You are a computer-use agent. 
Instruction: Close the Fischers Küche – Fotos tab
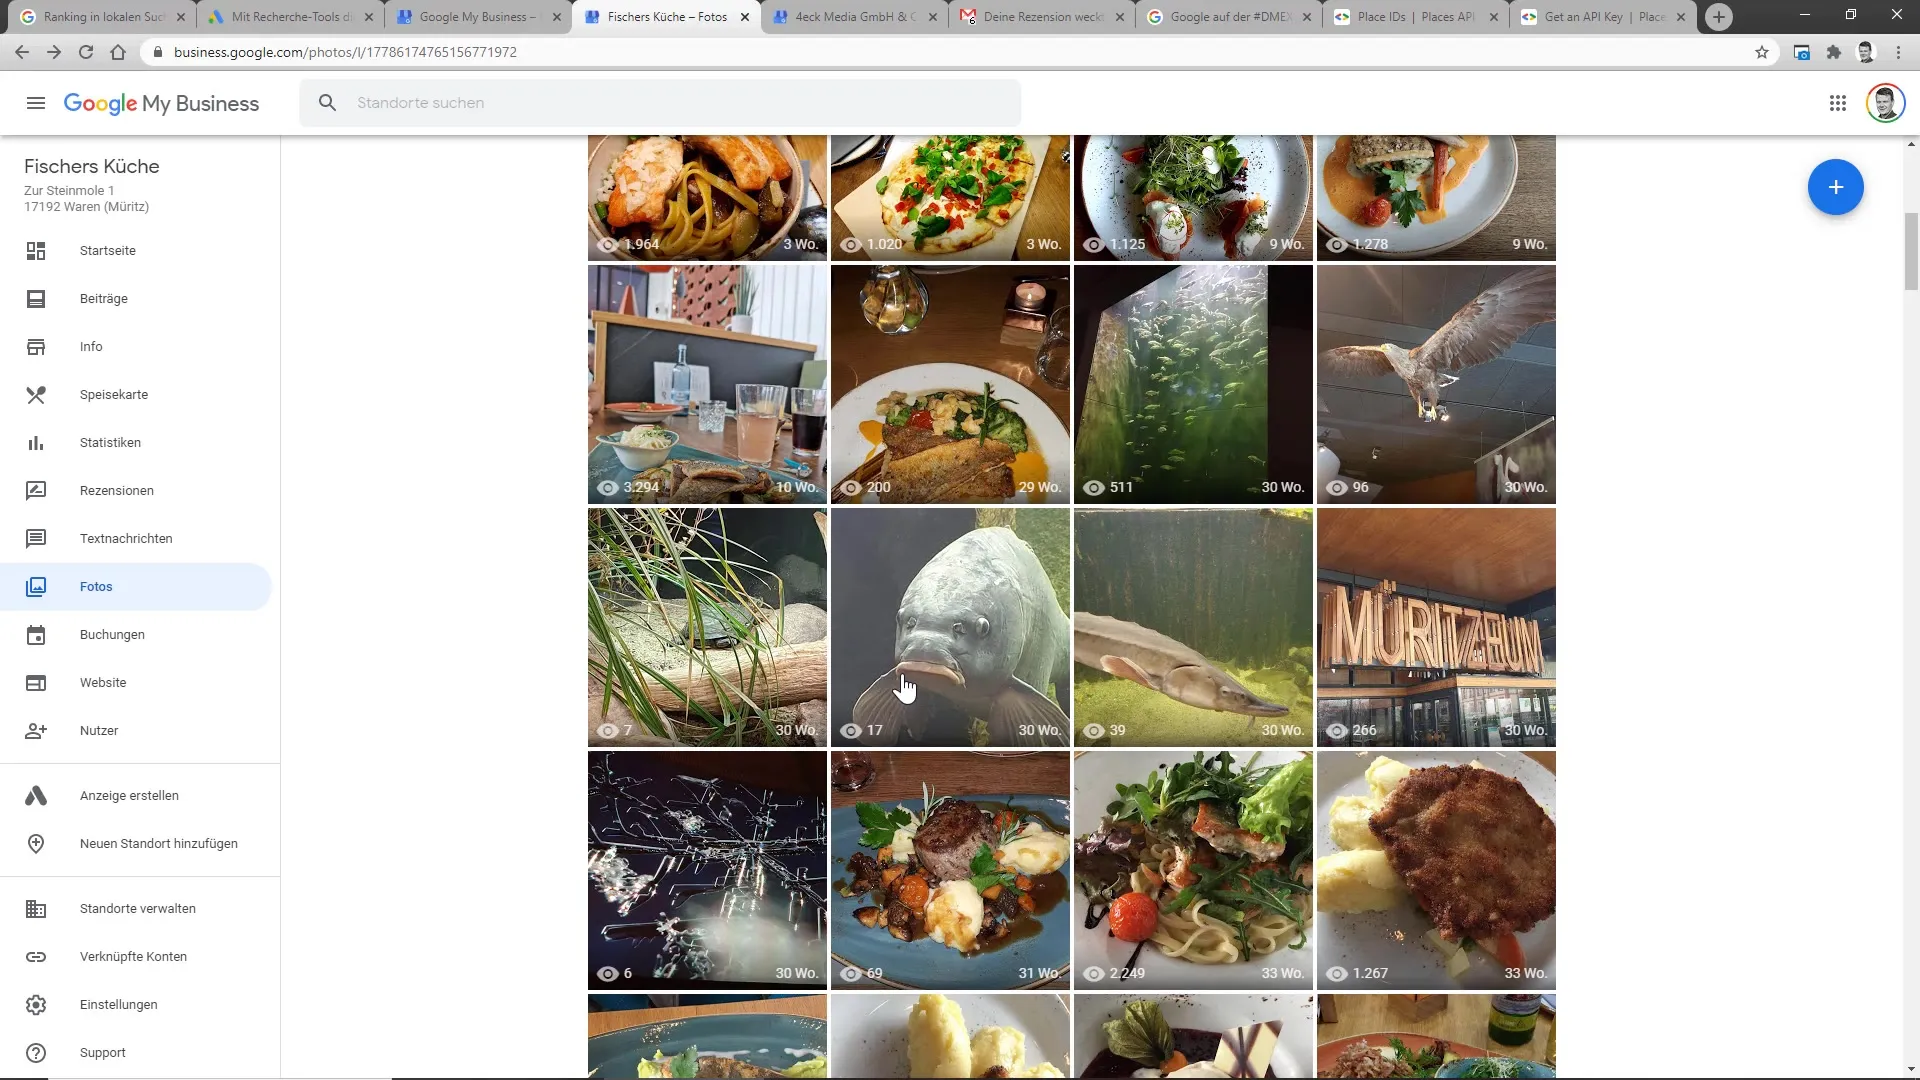click(745, 17)
